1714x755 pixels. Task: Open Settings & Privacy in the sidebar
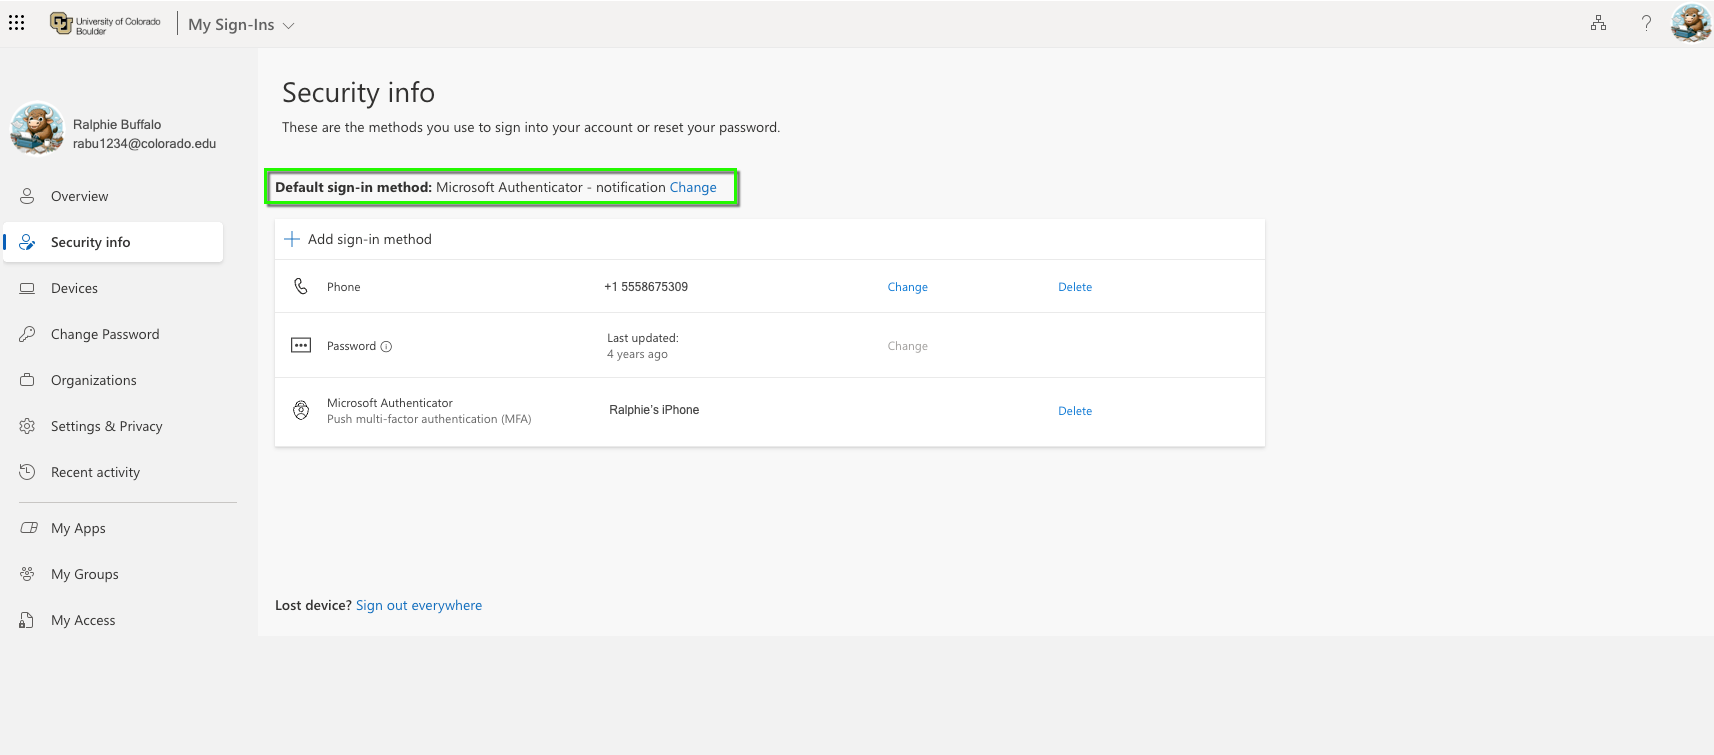[x=106, y=426]
